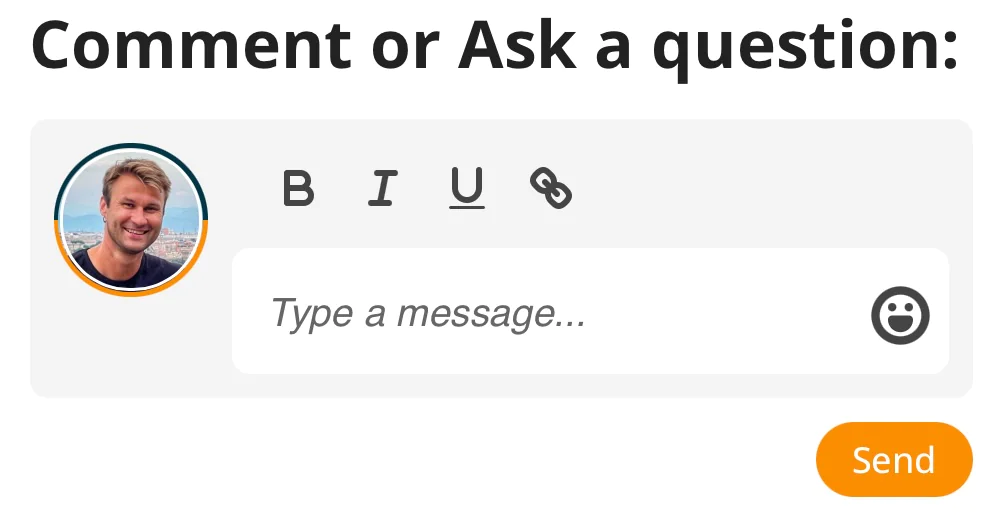Image resolution: width=996 pixels, height=515 pixels.
Task: Click the smiley face in the message box
Action: click(x=900, y=316)
